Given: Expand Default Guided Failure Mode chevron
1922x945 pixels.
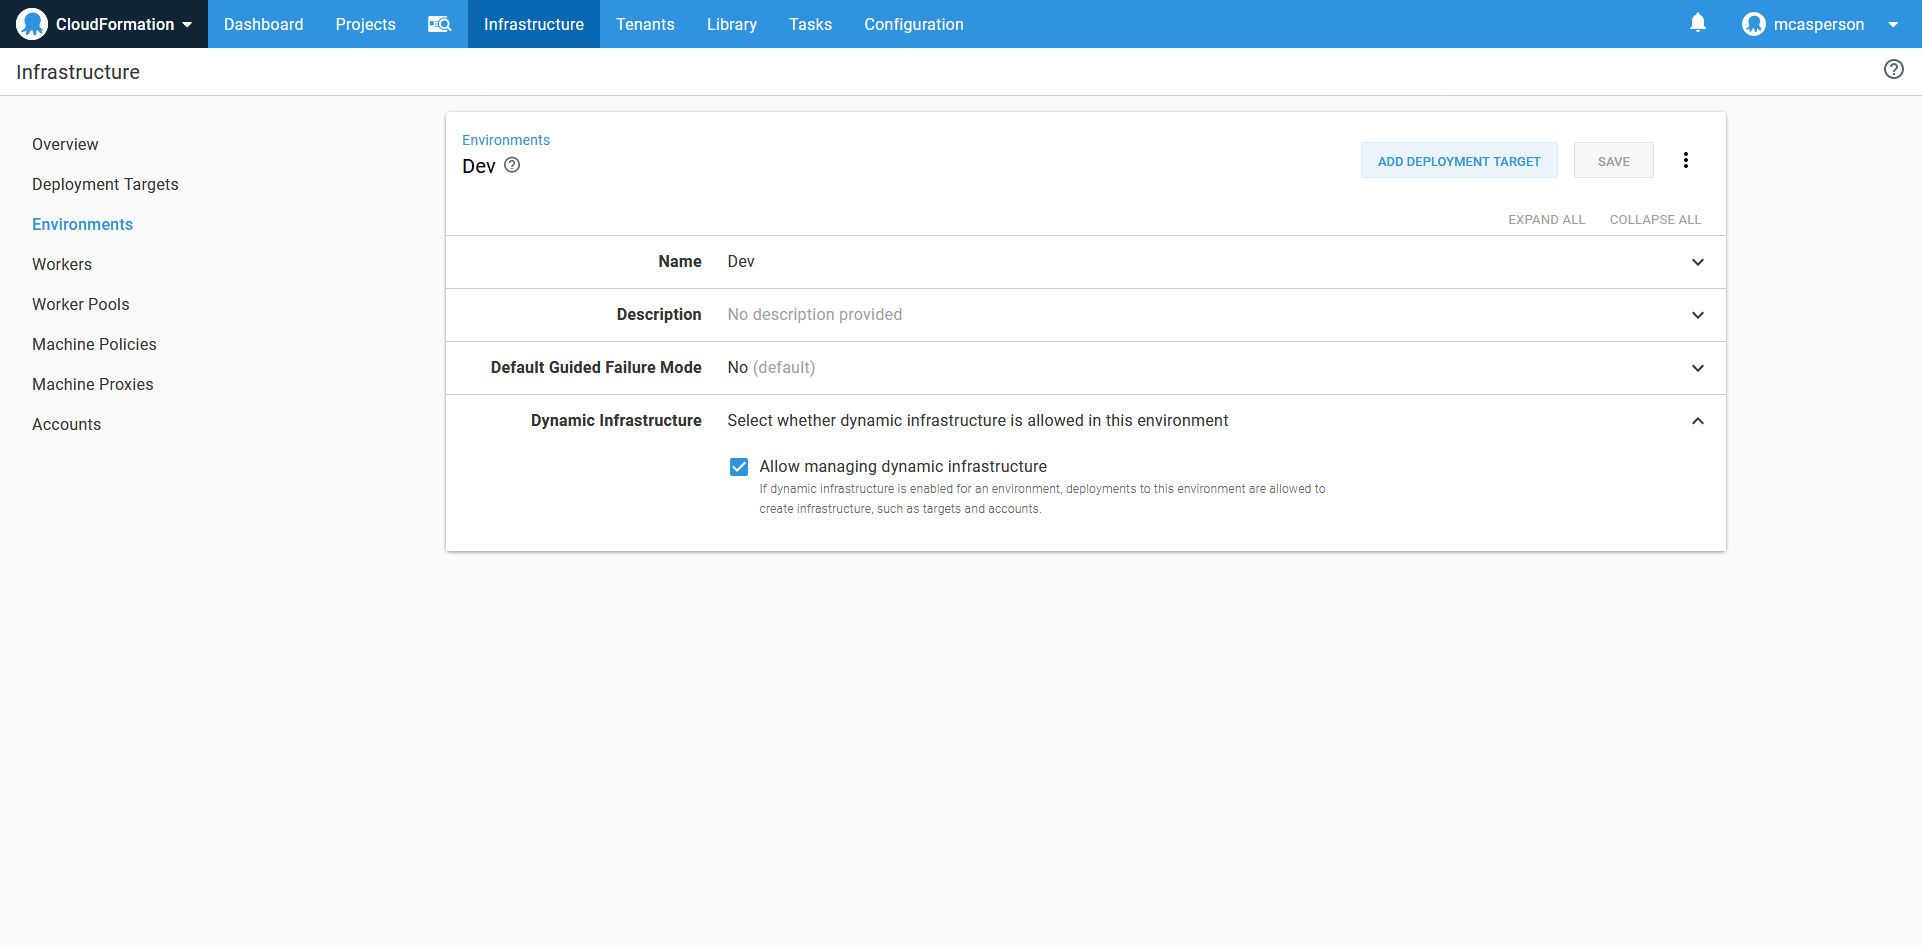Looking at the screenshot, I should (x=1697, y=368).
